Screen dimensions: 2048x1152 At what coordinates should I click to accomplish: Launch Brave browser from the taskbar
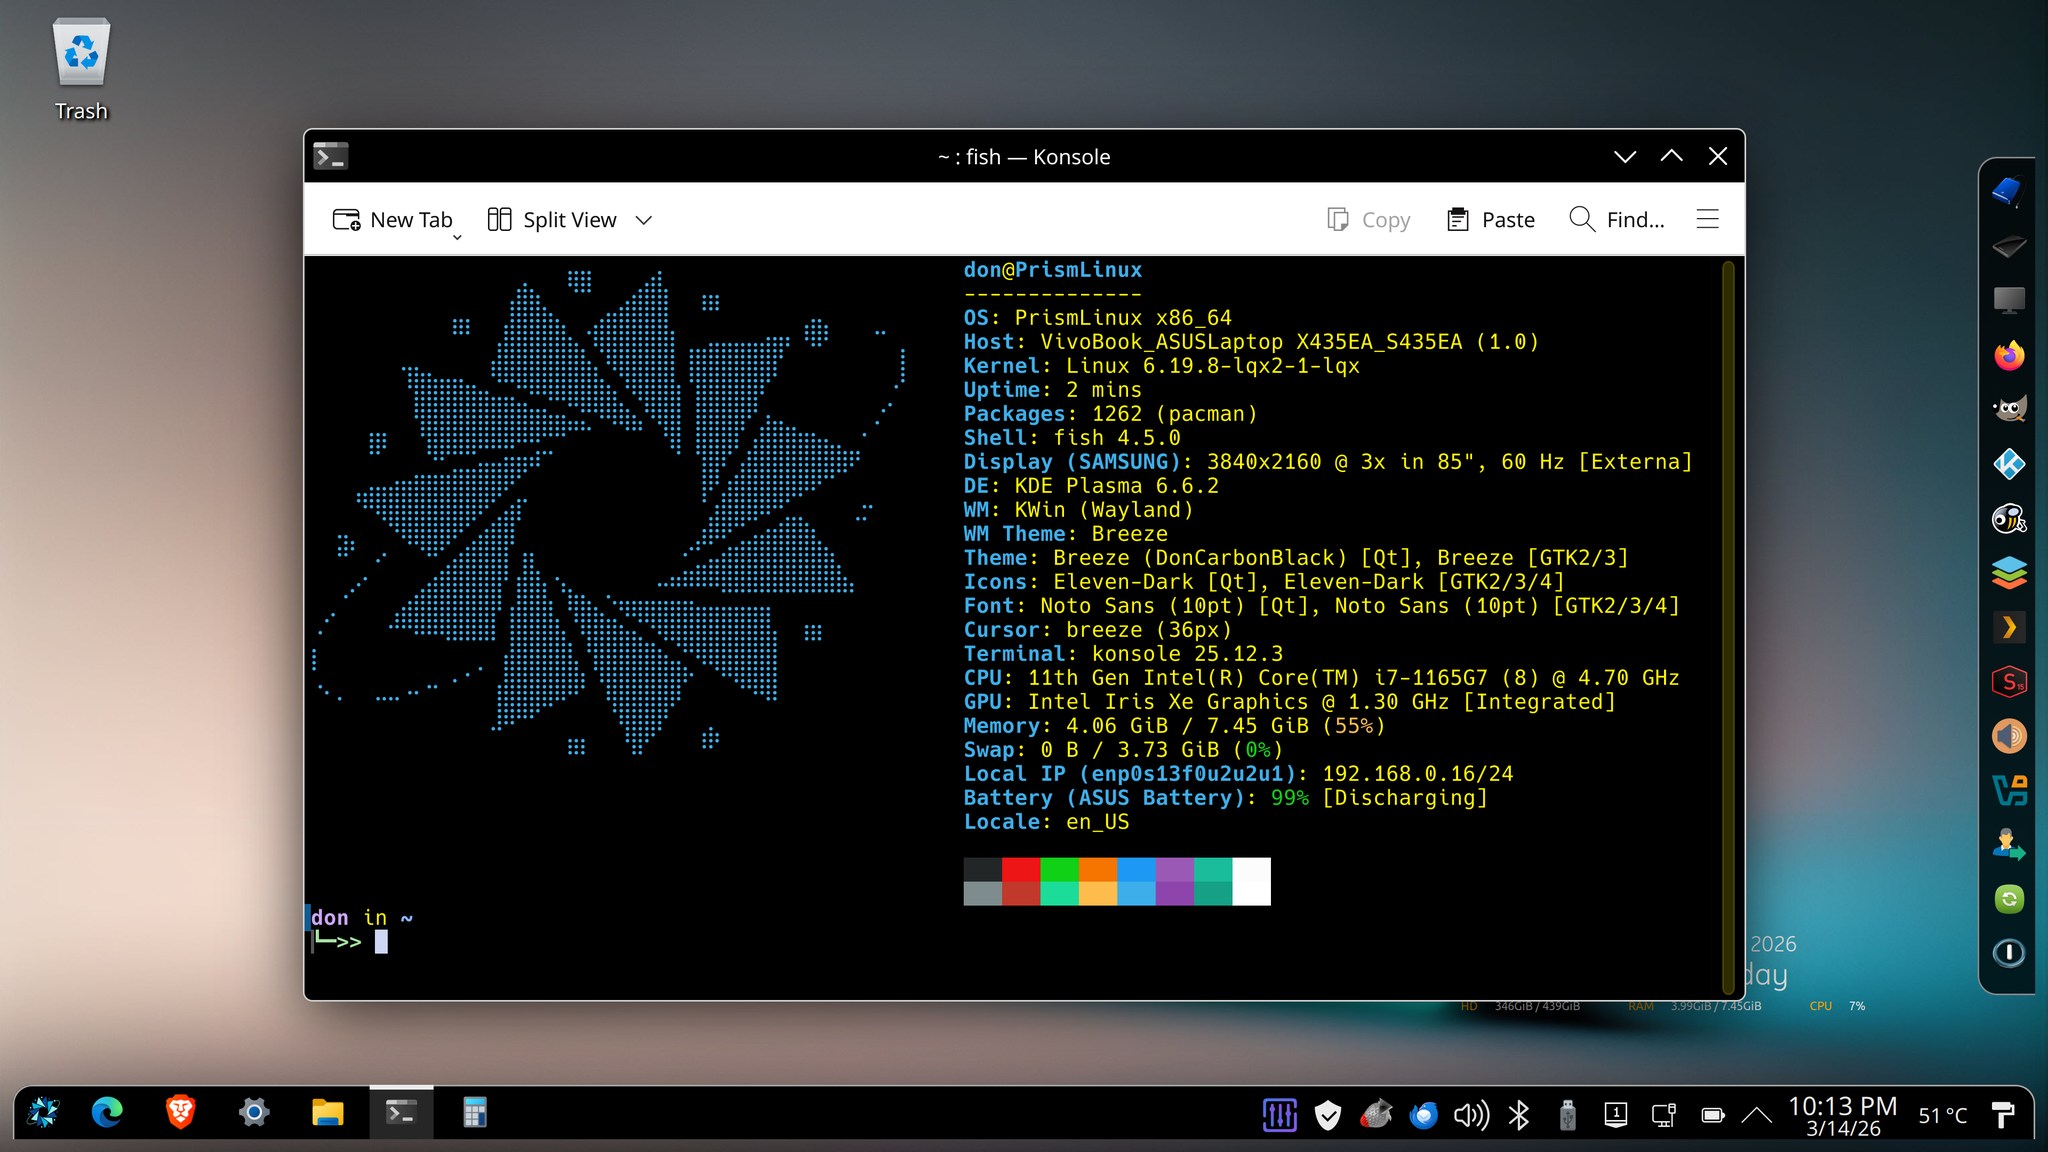click(180, 1113)
